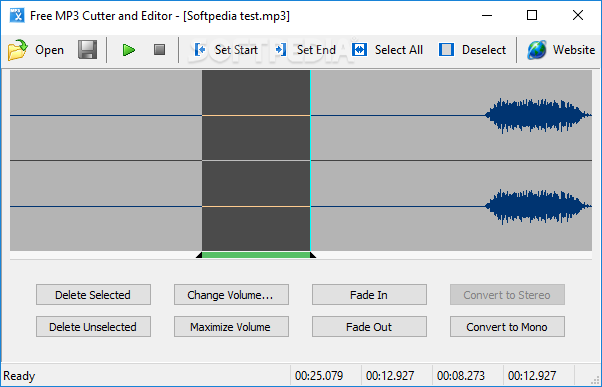Start playback with the green play icon
The width and height of the screenshot is (602, 387).
pyautogui.click(x=129, y=50)
